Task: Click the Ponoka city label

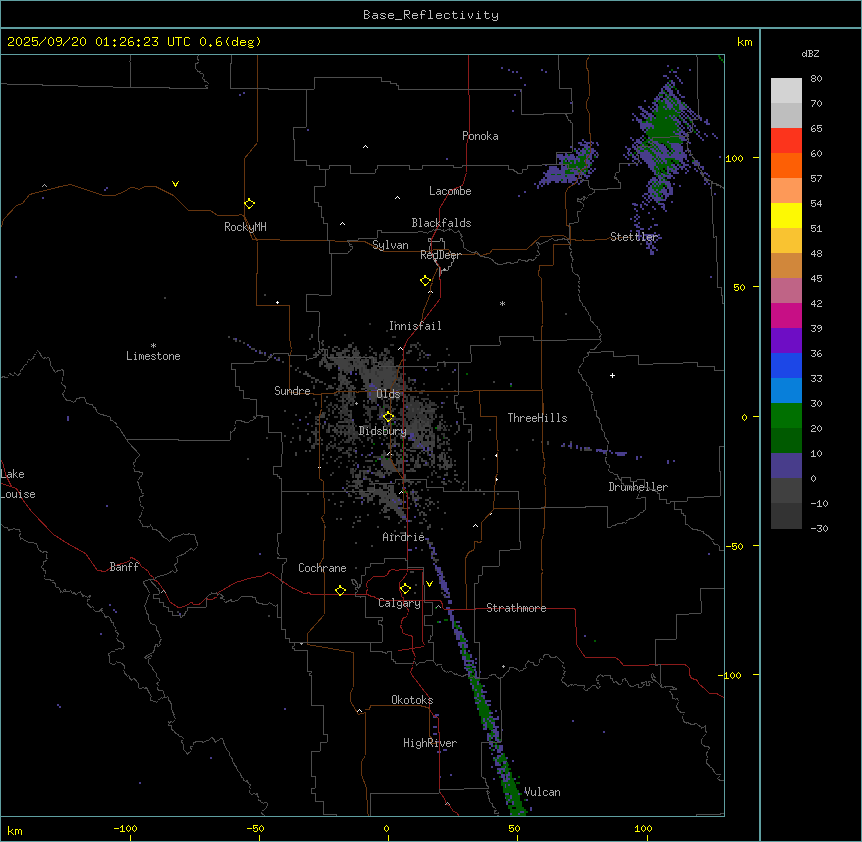Action: tap(480, 136)
